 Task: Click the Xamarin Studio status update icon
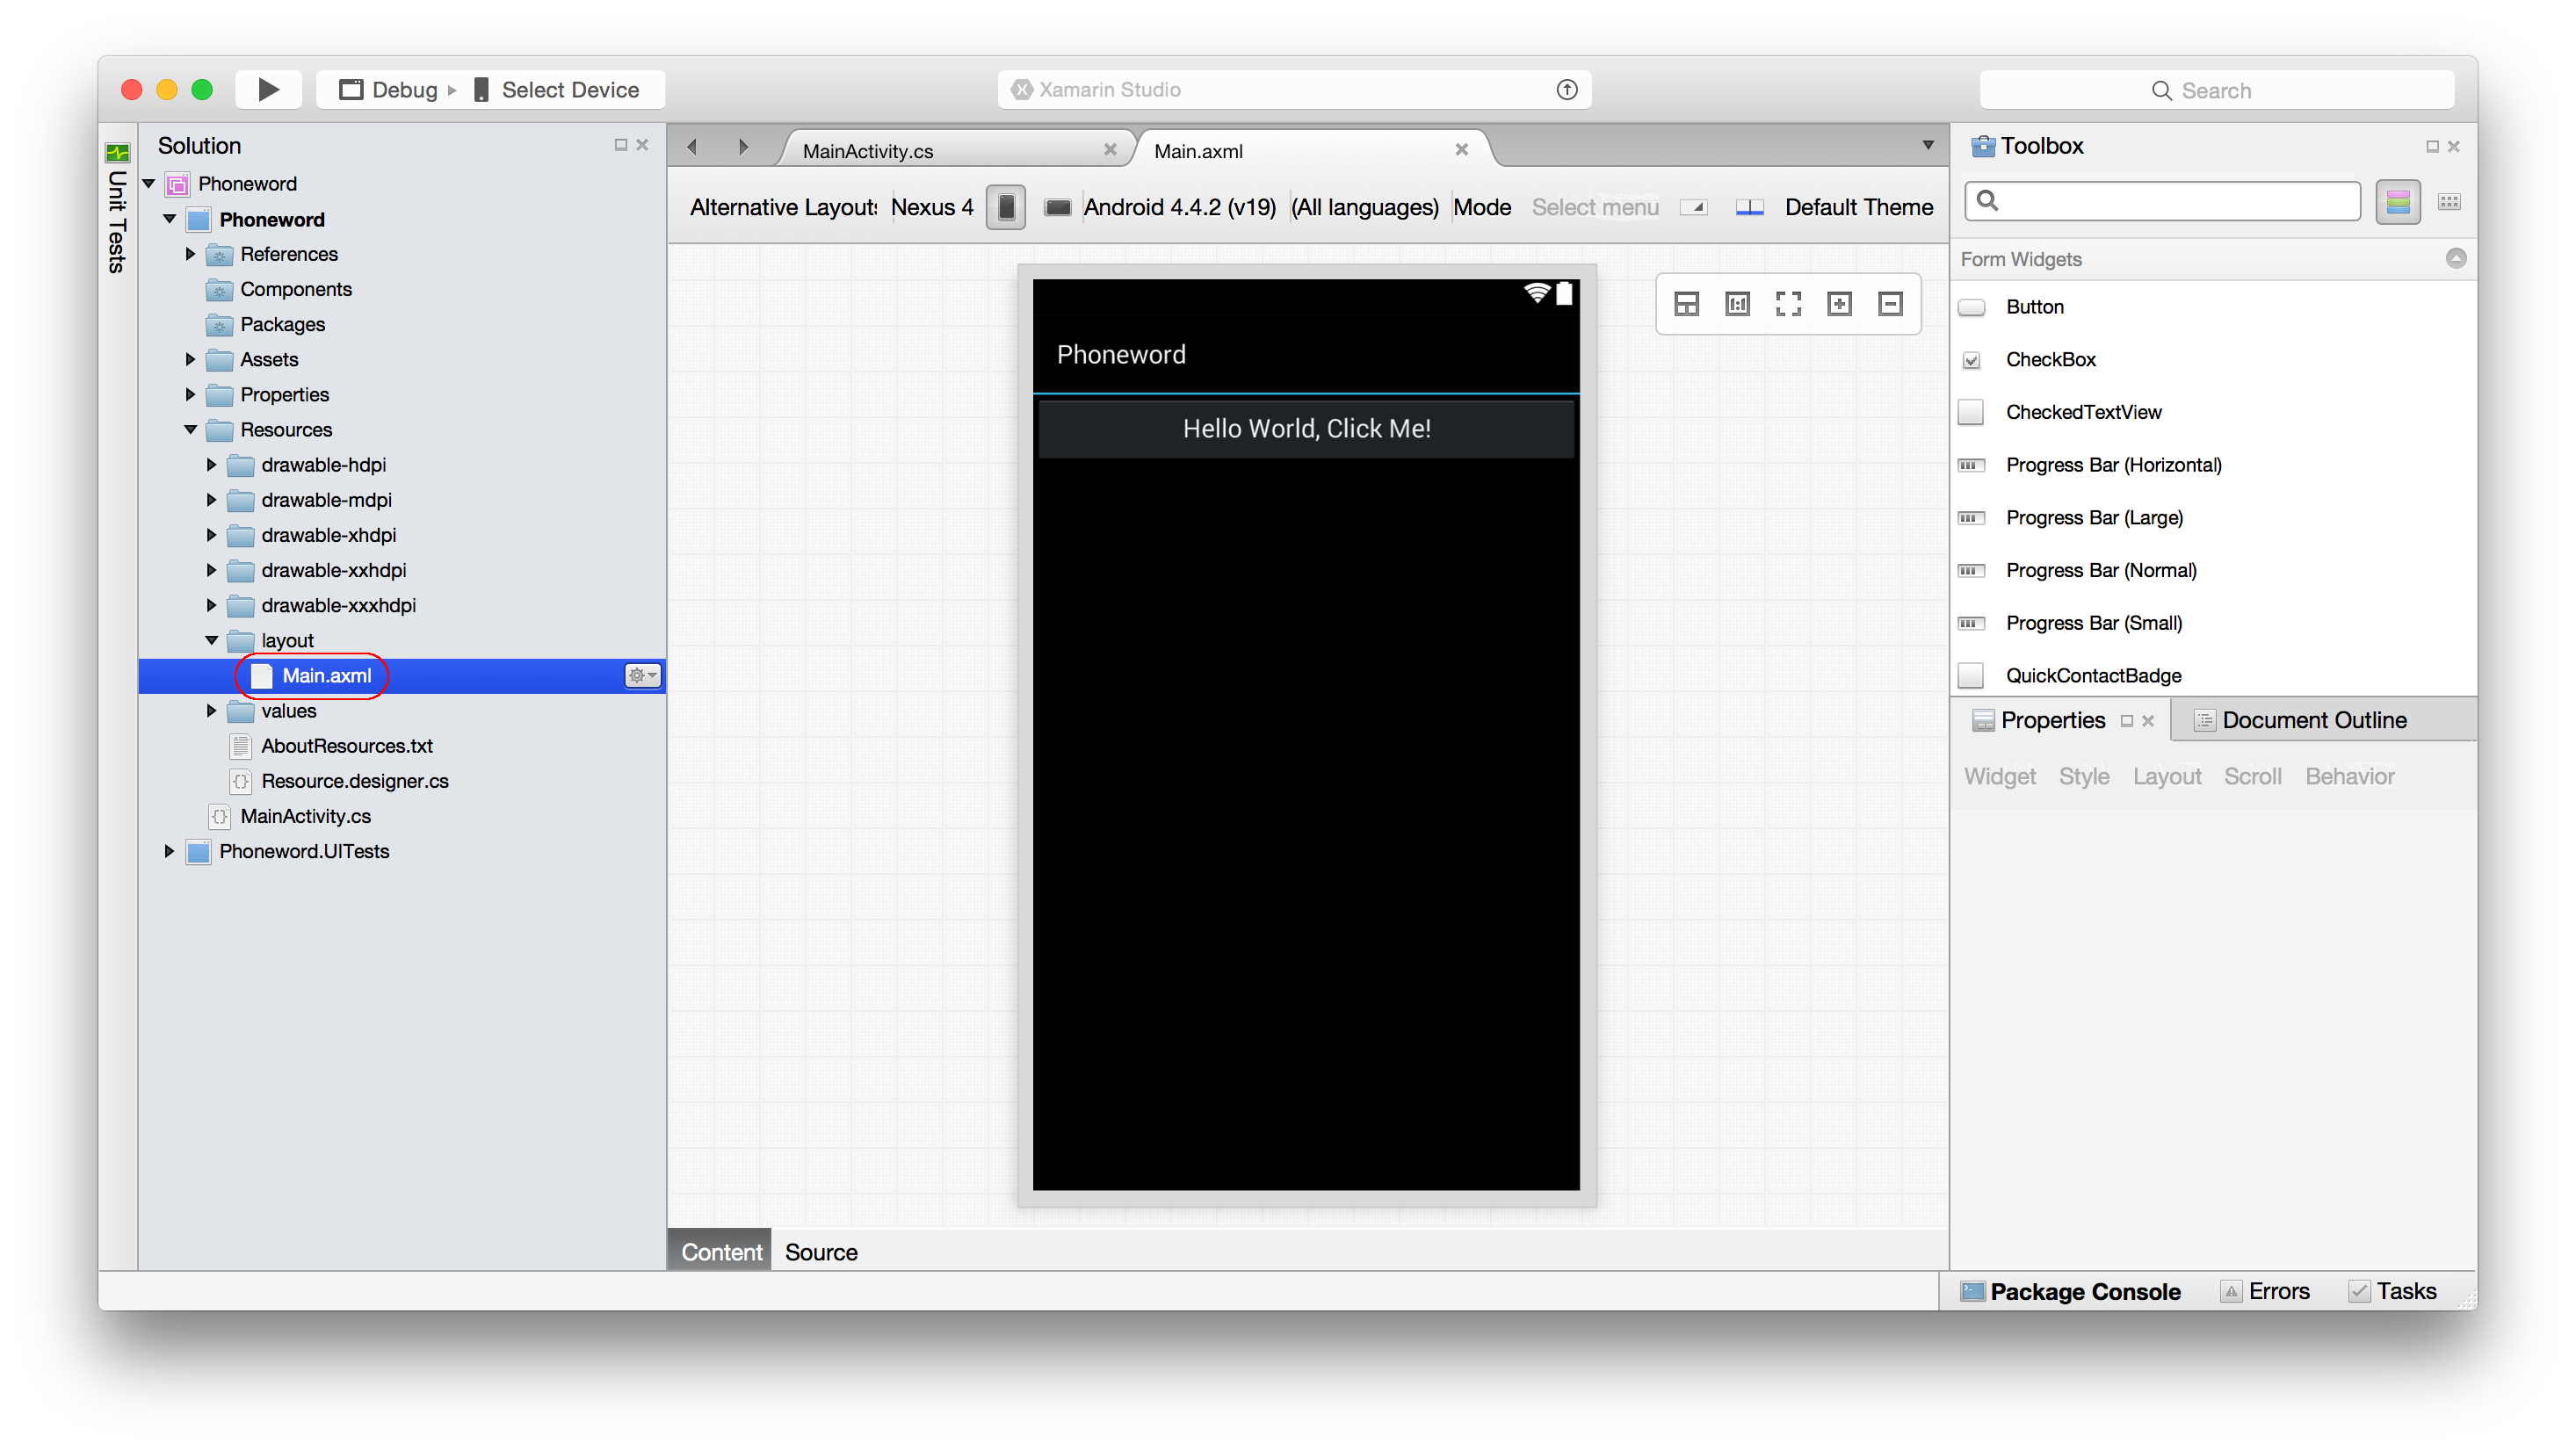pos(1567,90)
